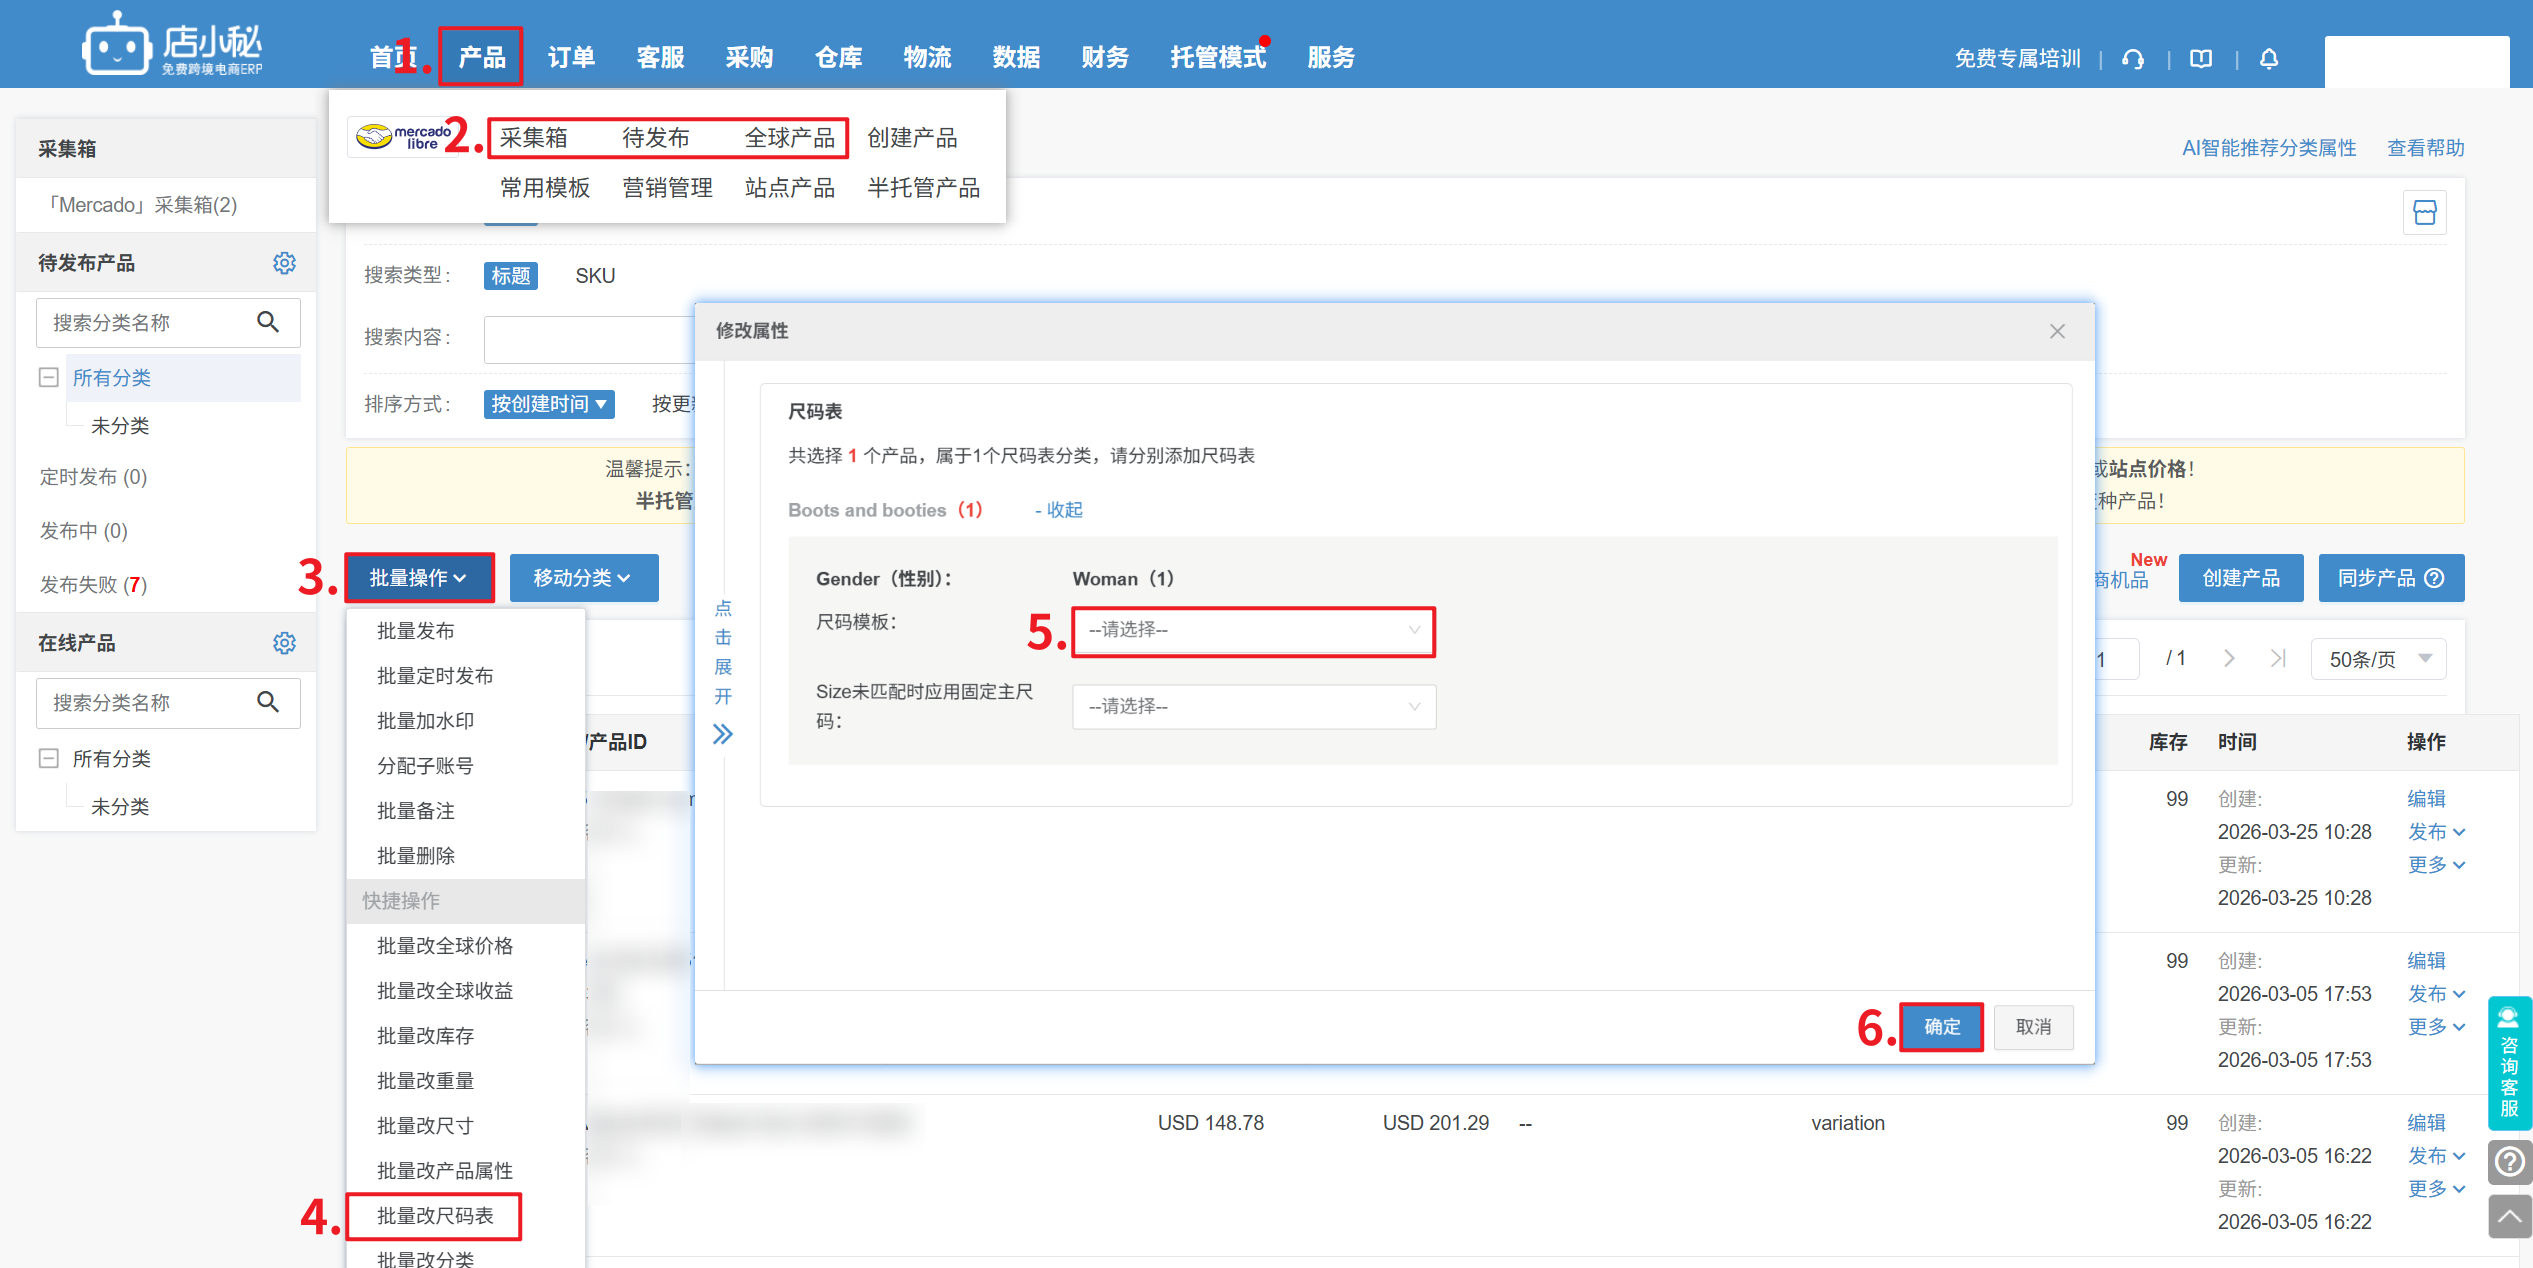Image resolution: width=2533 pixels, height=1268 pixels.
Task: Expand the 50条/页 page size dropdown
Action: pyautogui.click(x=2378, y=659)
